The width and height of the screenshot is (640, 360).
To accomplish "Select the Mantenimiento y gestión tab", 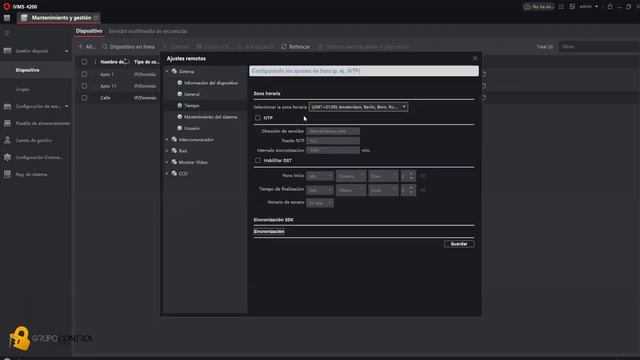I will coord(60,18).
